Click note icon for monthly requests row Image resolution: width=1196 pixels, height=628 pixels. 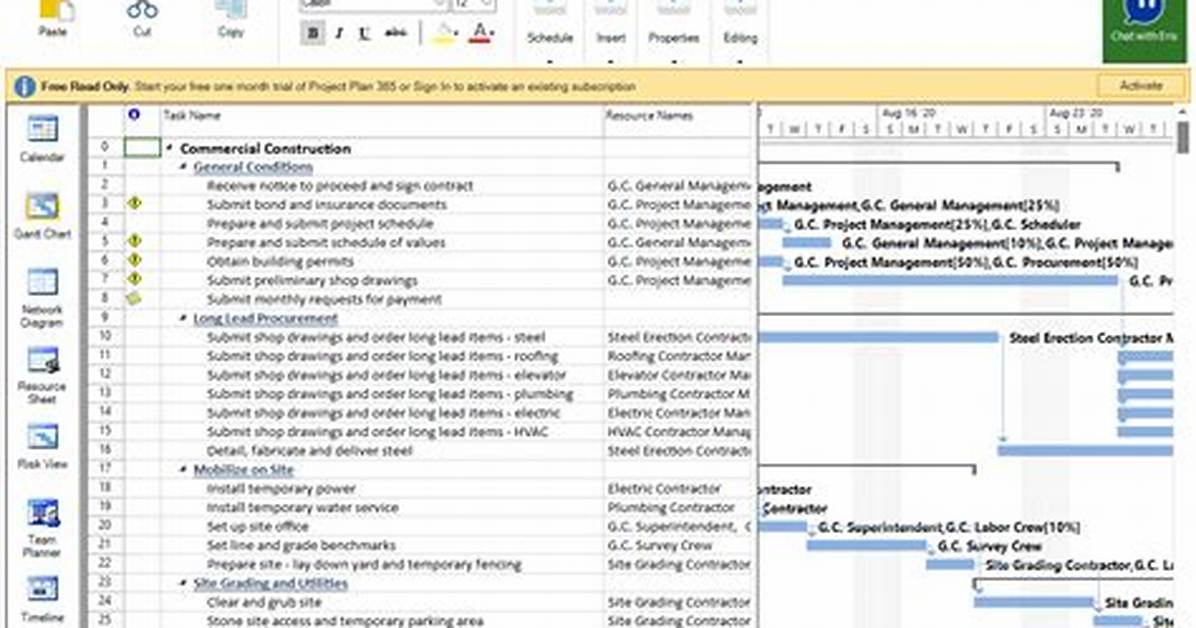(x=134, y=298)
